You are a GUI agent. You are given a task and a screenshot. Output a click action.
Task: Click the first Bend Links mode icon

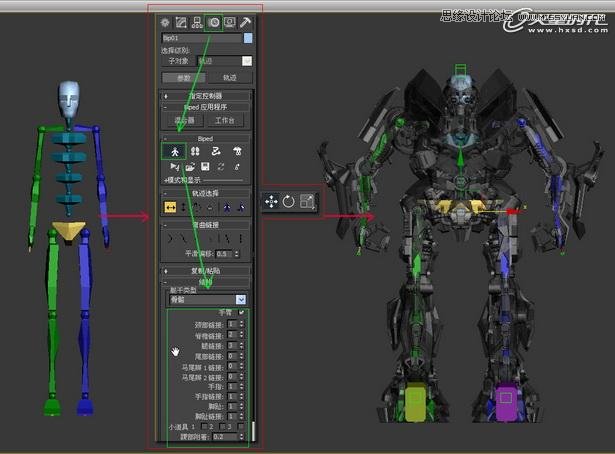(170, 238)
